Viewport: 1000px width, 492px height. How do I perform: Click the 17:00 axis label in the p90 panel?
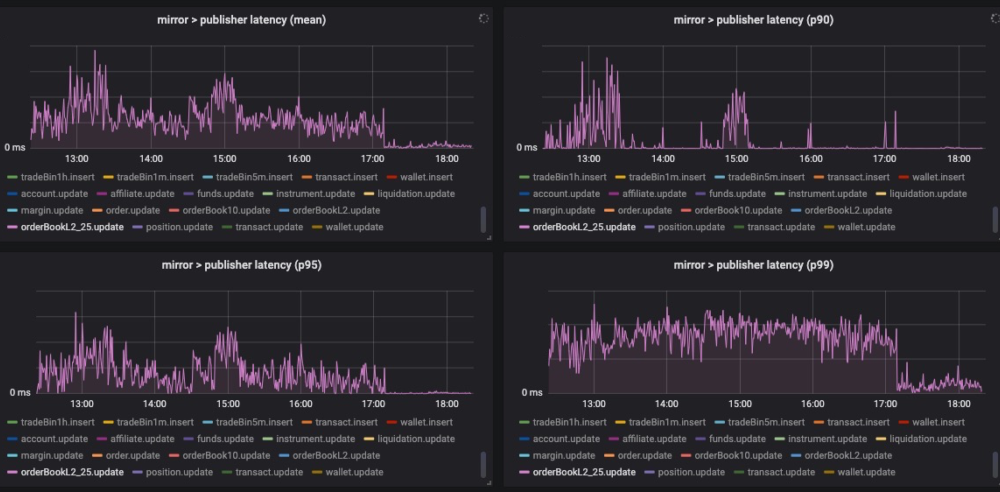(884, 158)
